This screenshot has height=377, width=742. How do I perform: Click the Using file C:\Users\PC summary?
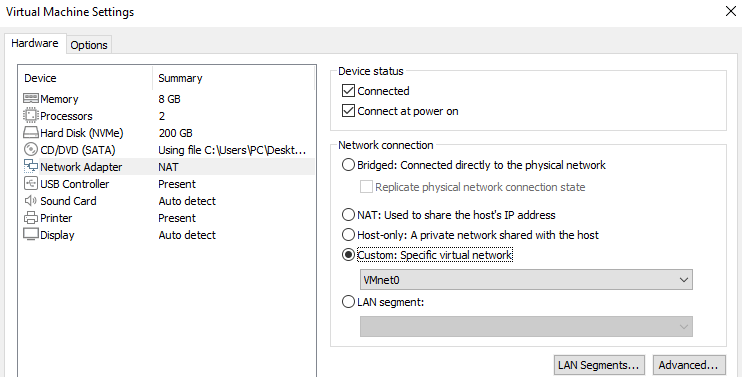point(232,150)
